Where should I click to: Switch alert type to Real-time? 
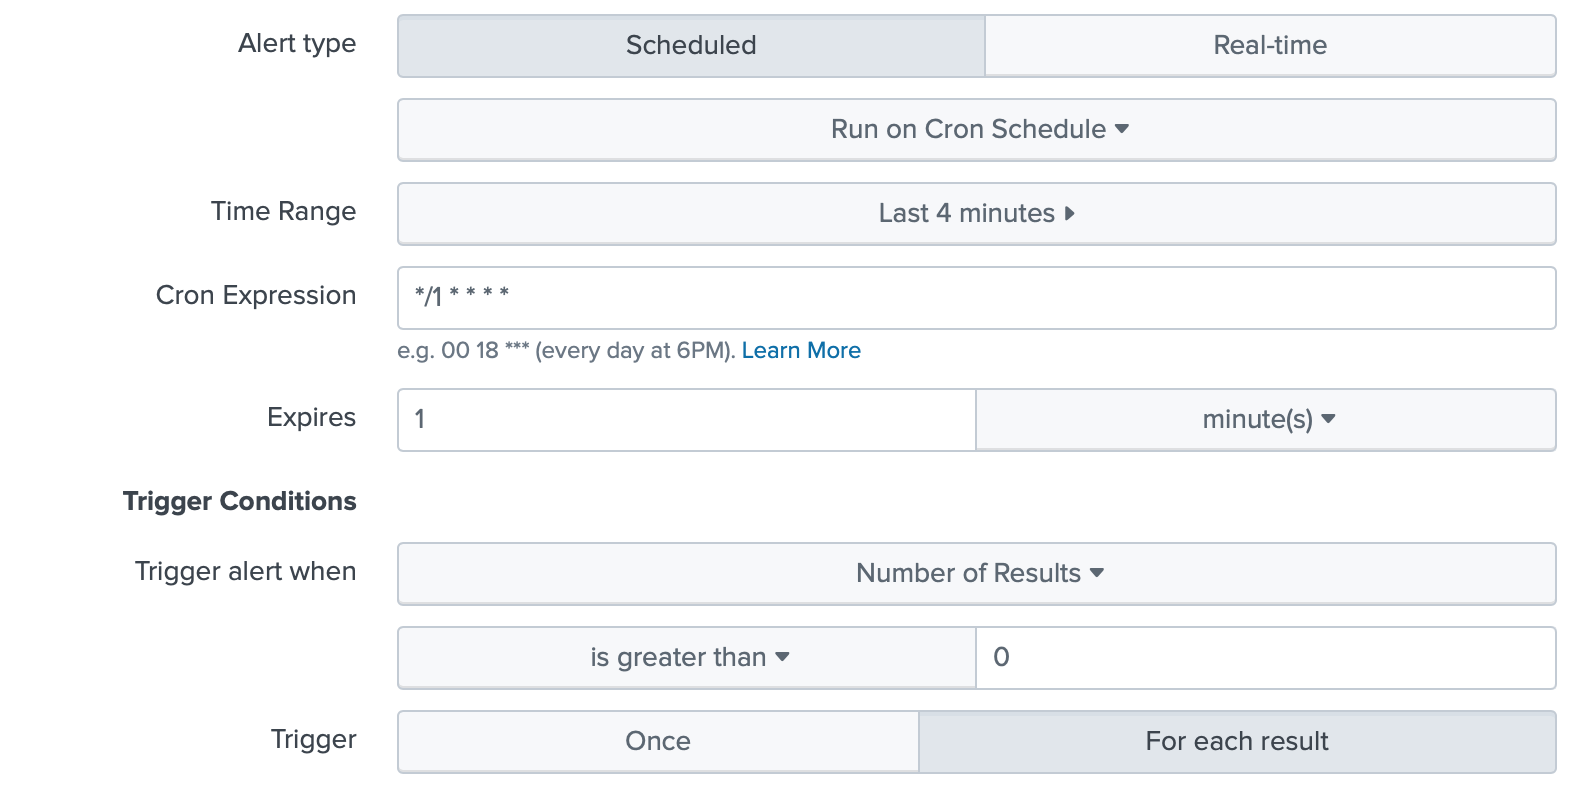point(1270,46)
